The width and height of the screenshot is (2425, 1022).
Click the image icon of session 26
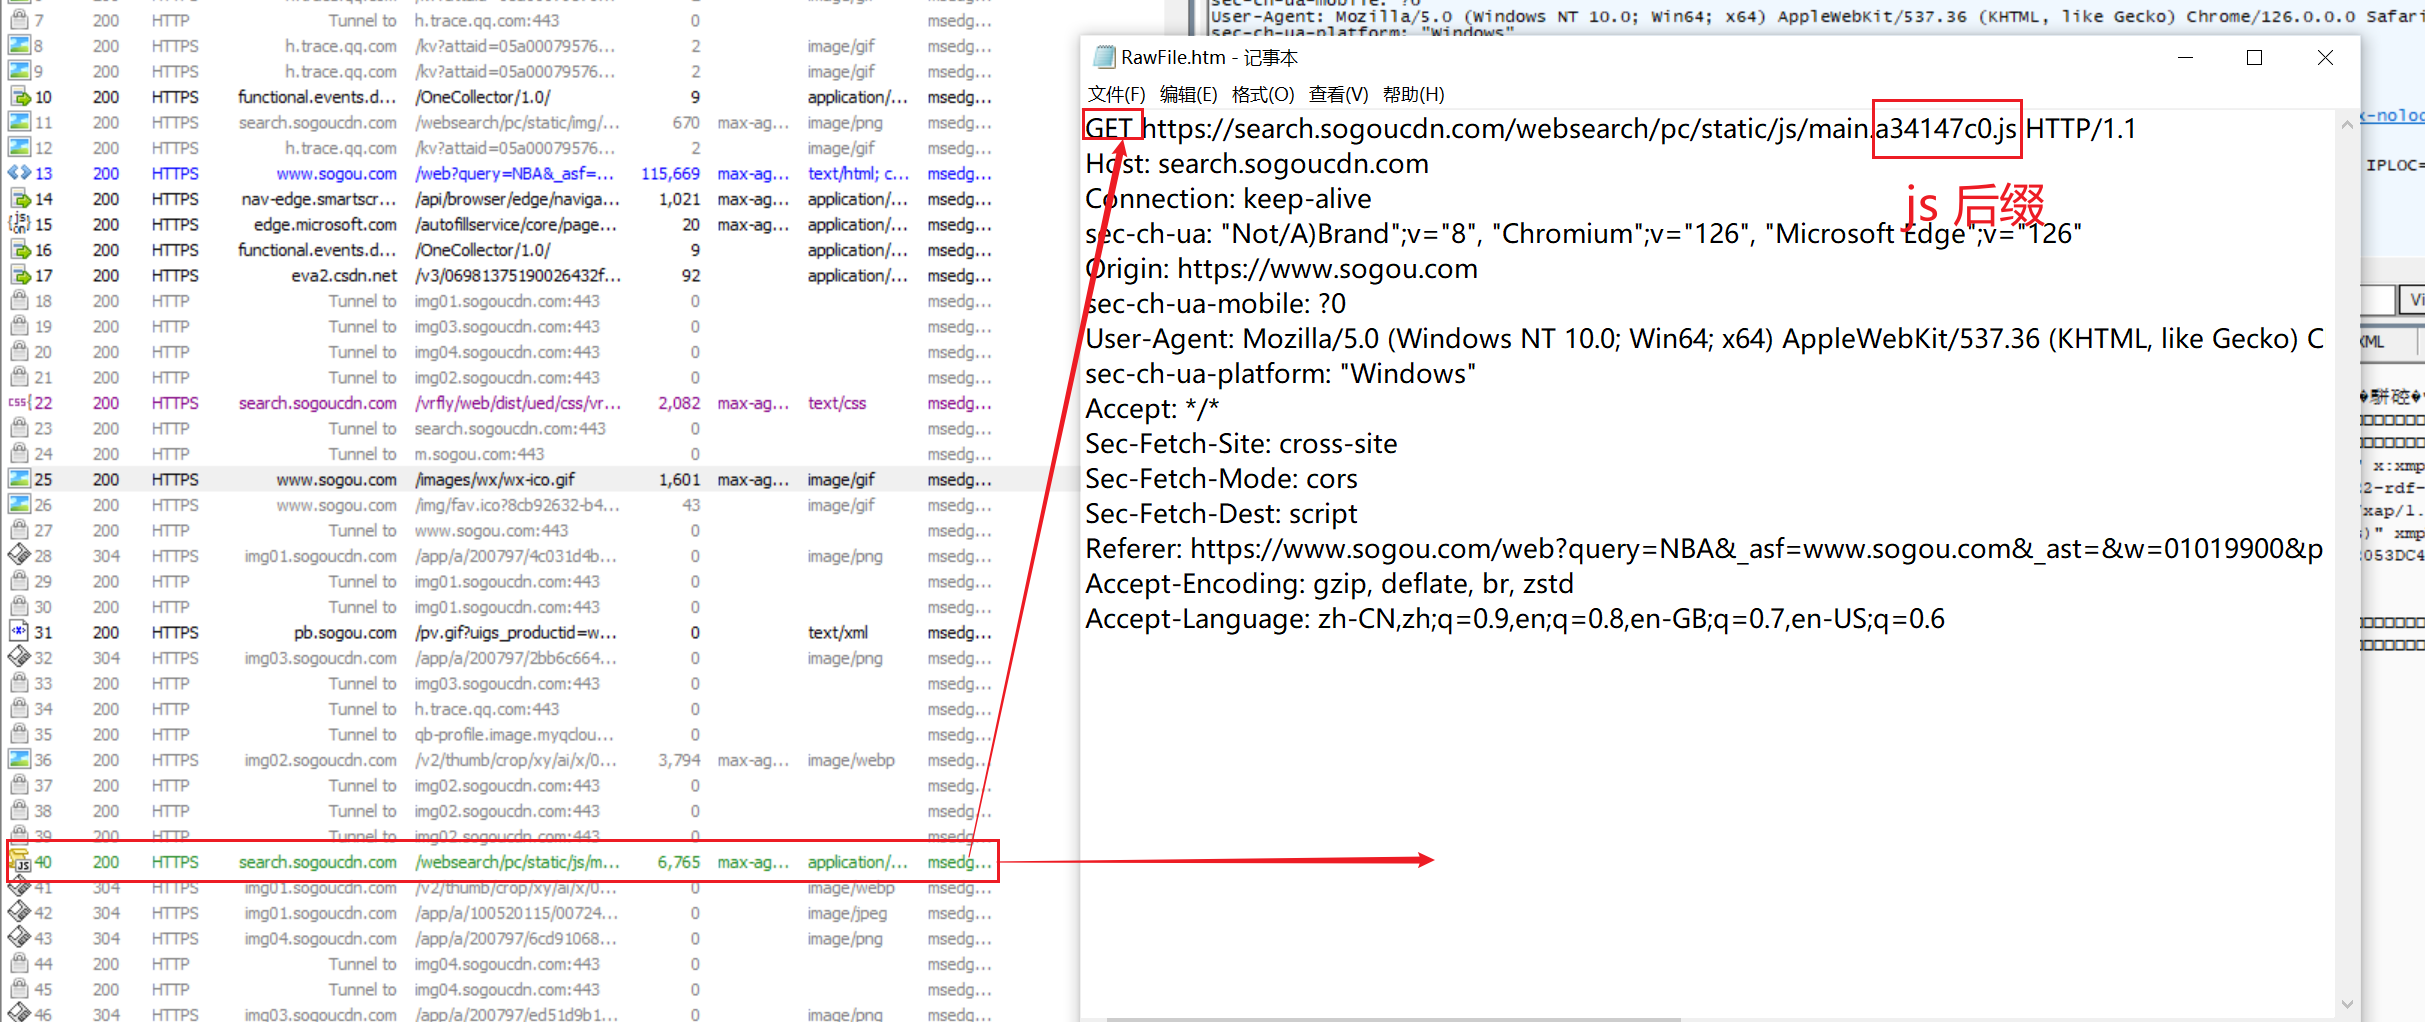(x=19, y=505)
